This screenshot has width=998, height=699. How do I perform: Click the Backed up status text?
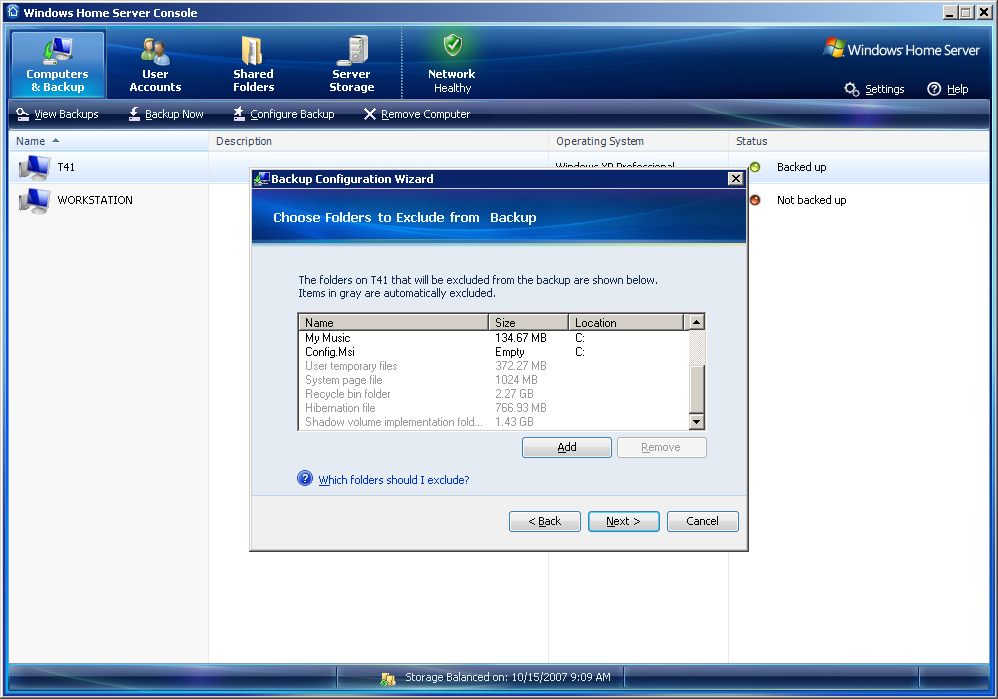click(x=801, y=167)
